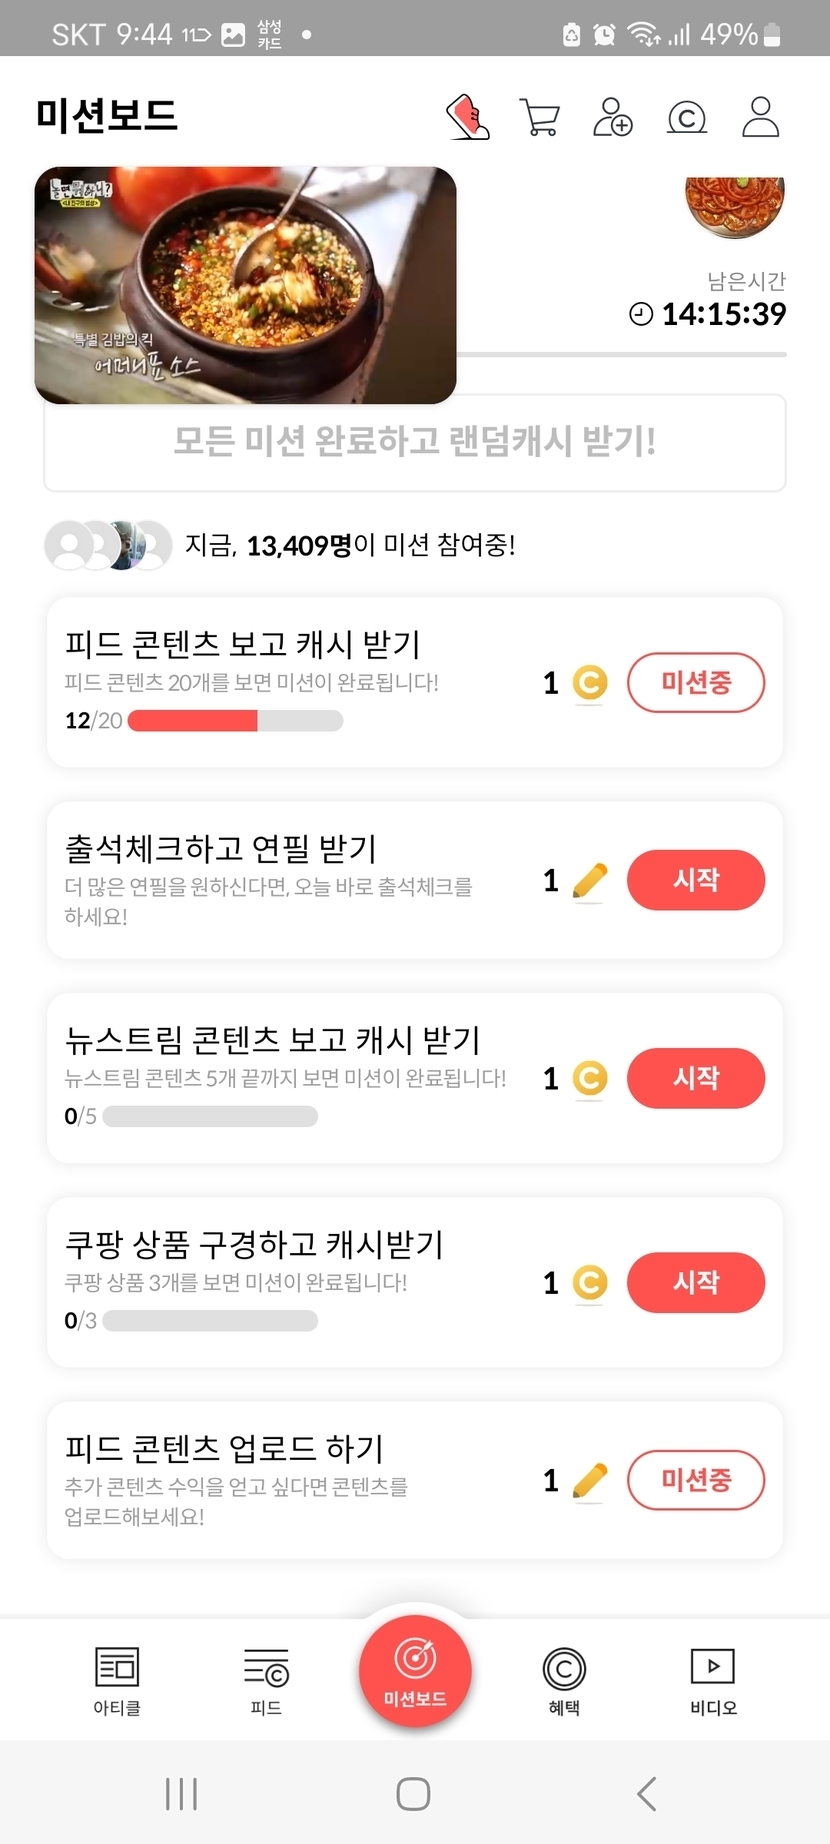
Task: Open the red sneaker step-counter icon
Action: (x=468, y=117)
